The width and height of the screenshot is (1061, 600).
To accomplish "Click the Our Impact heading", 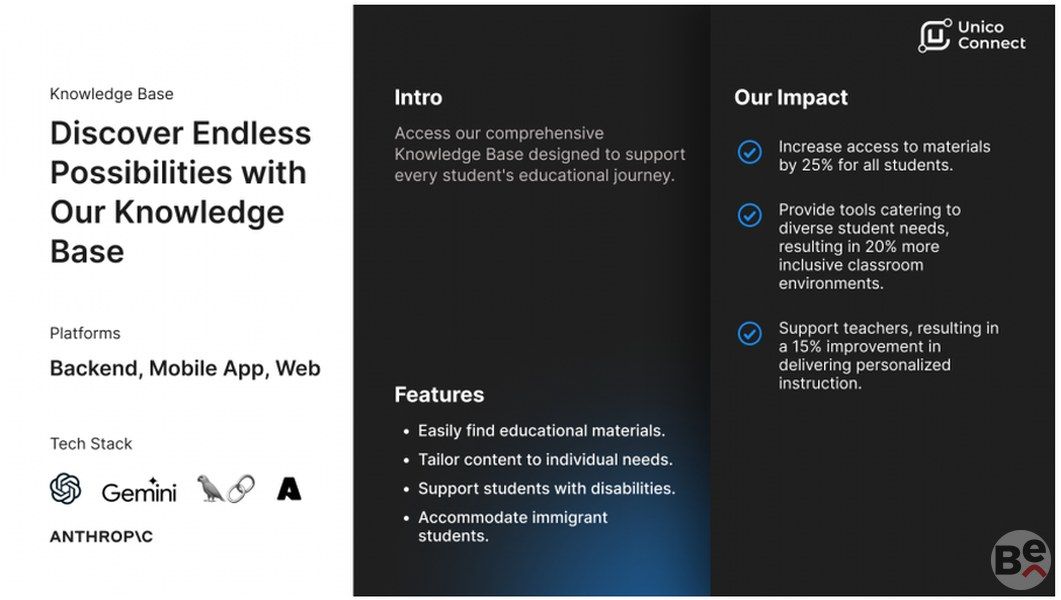I will coord(790,97).
